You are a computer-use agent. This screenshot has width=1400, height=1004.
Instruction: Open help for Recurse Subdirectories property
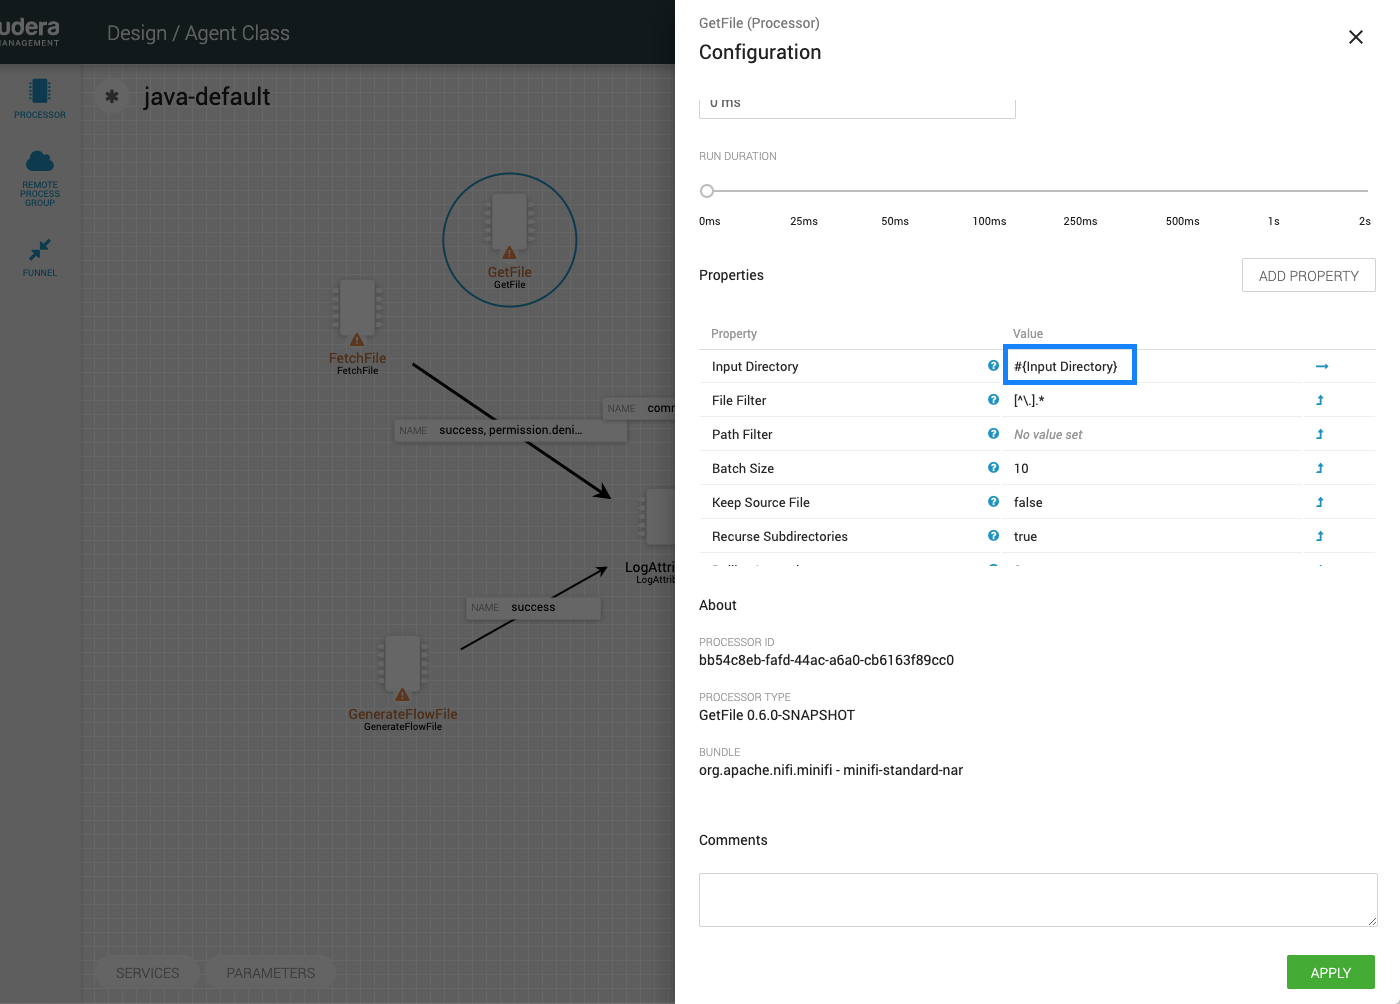993,536
